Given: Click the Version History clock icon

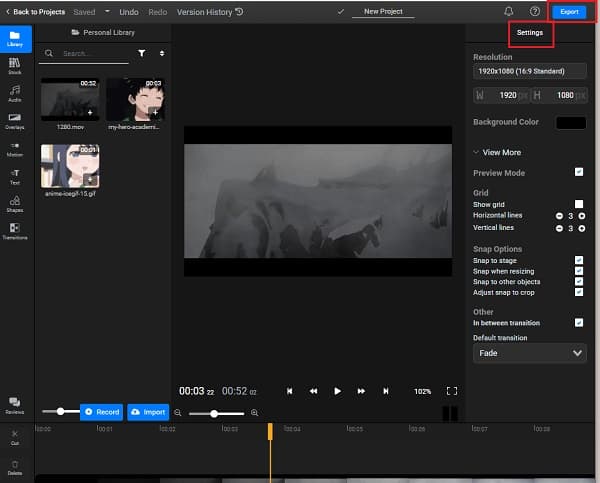Looking at the screenshot, I should pyautogui.click(x=240, y=12).
